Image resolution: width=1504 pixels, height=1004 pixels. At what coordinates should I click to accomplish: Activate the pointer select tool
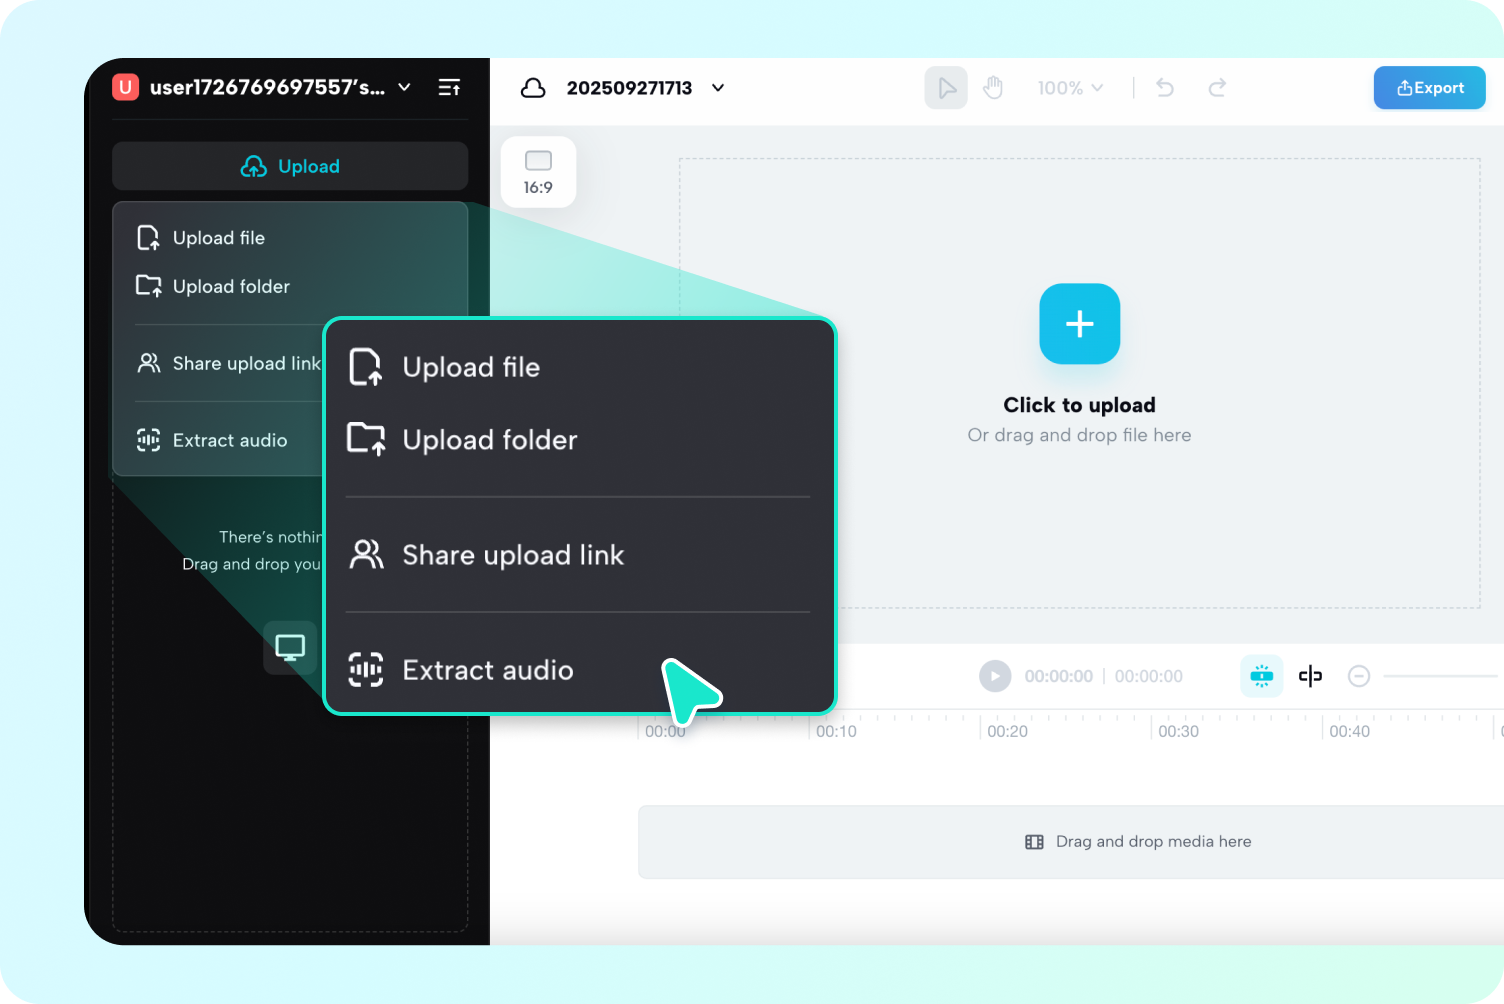(946, 88)
